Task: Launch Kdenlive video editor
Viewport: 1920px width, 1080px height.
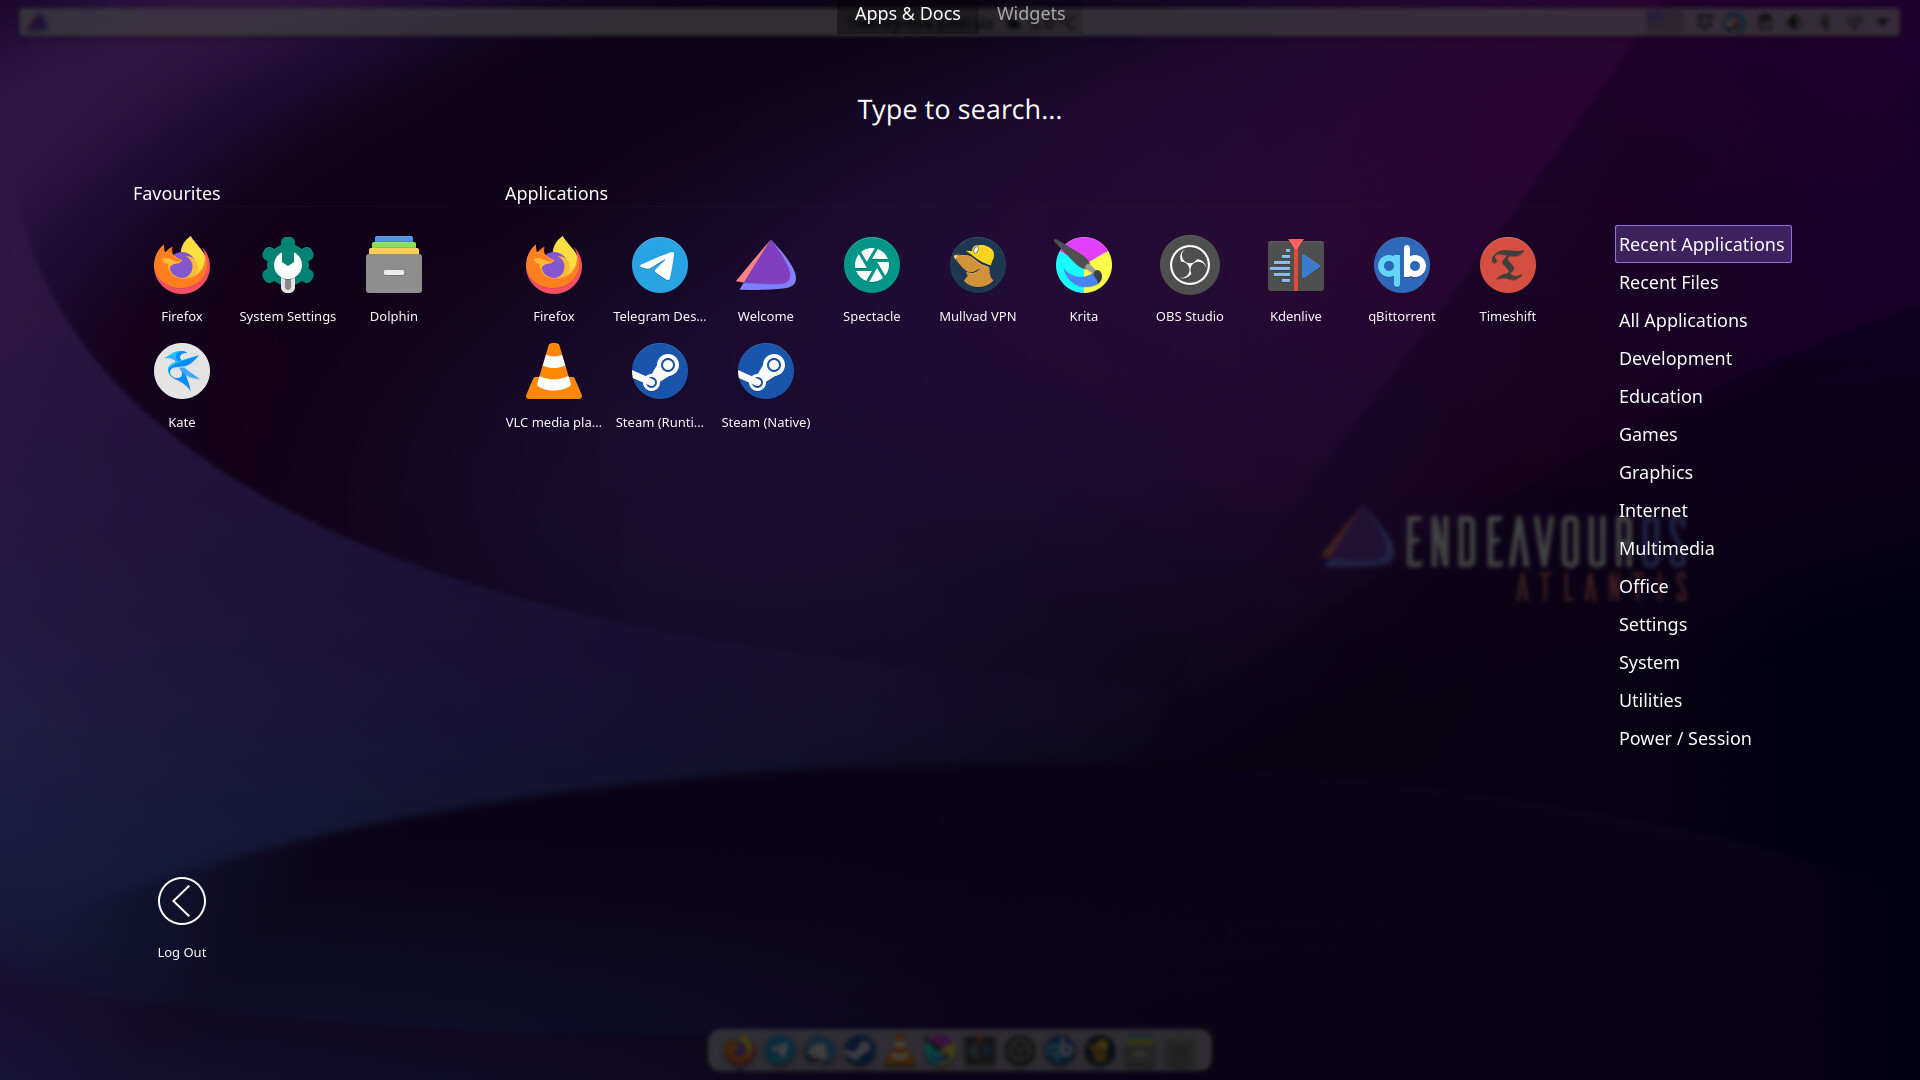Action: click(1295, 279)
